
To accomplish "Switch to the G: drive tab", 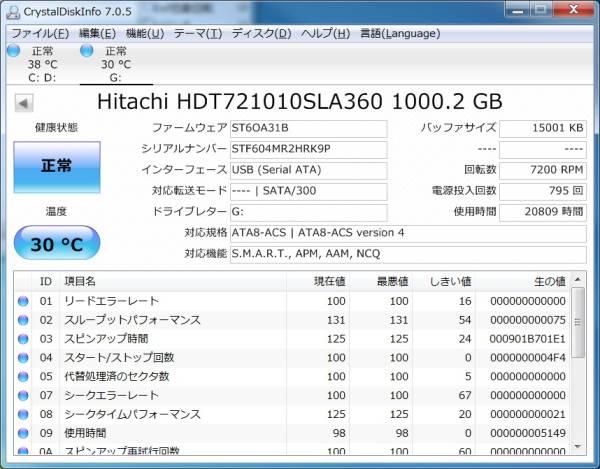I will click(116, 64).
